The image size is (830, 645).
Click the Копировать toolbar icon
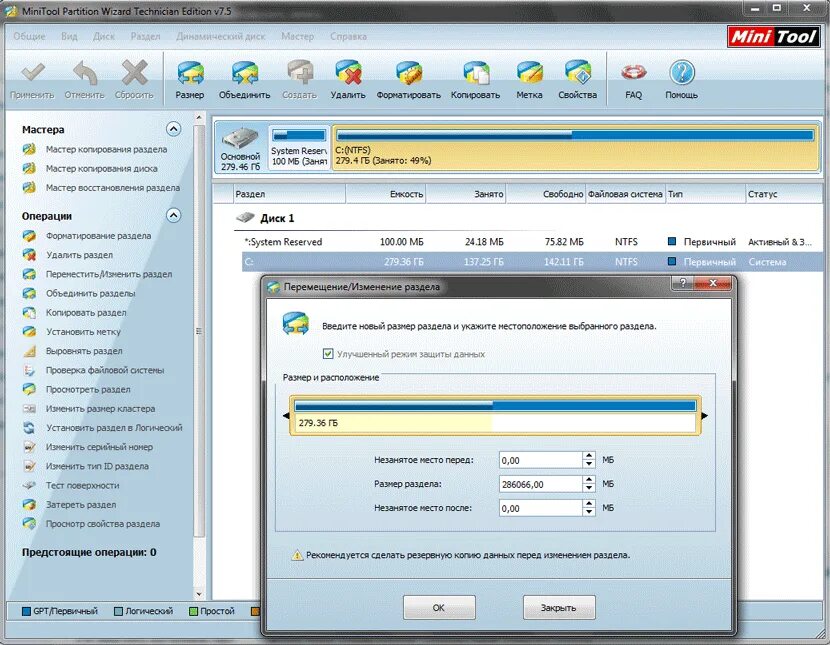tap(475, 73)
